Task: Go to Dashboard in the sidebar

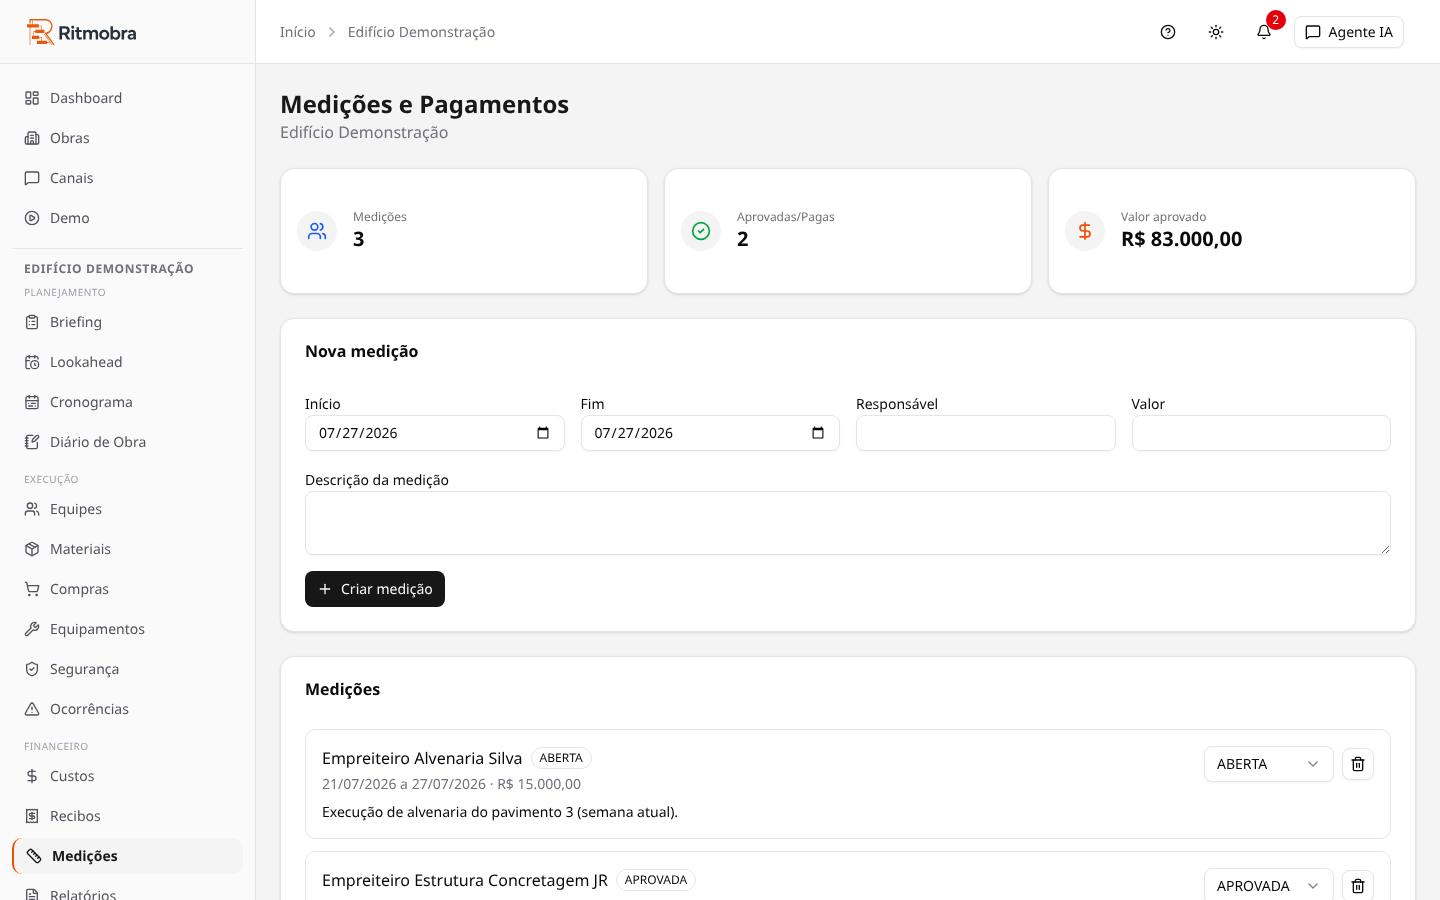Action: point(127,98)
